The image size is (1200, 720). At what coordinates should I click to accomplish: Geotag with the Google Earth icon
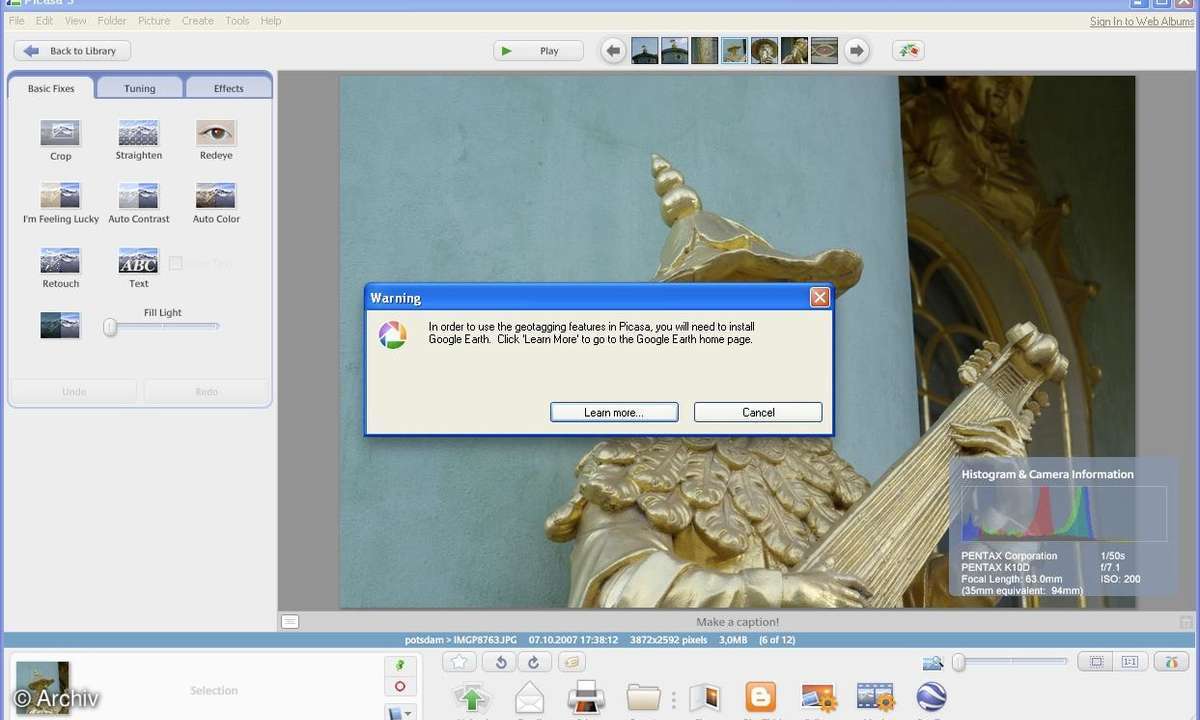tap(931, 698)
